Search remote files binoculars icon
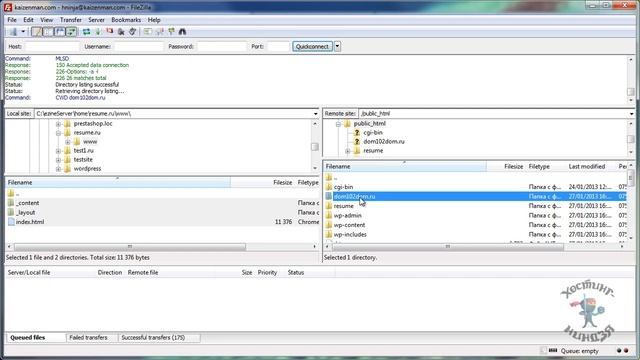640x360 pixels. (182, 31)
